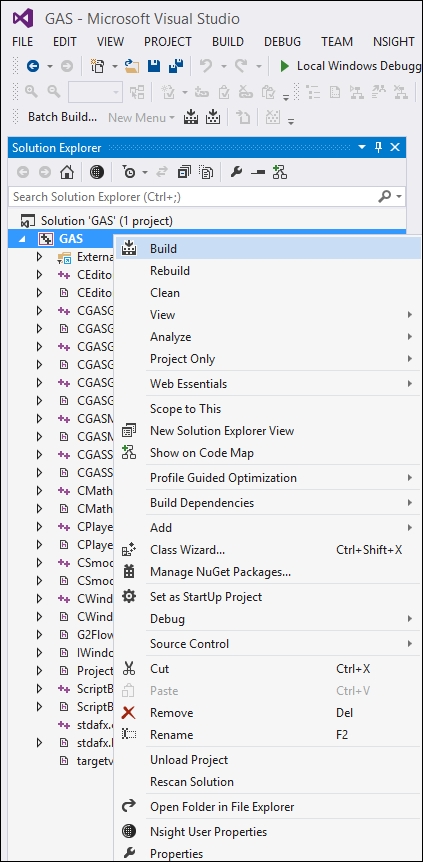Open the BUILD menu
Screen dimensions: 423x862
point(228,42)
